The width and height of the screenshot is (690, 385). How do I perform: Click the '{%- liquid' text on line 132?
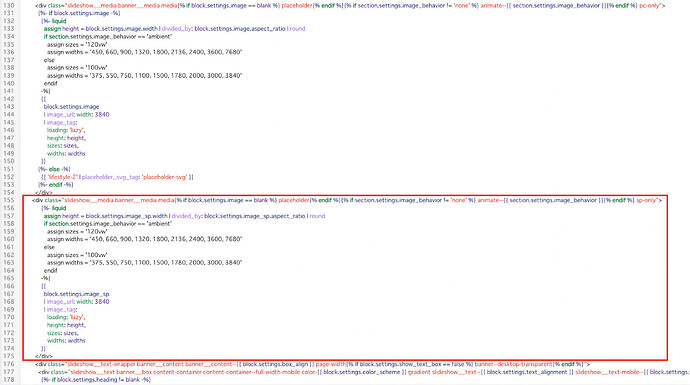[53, 21]
